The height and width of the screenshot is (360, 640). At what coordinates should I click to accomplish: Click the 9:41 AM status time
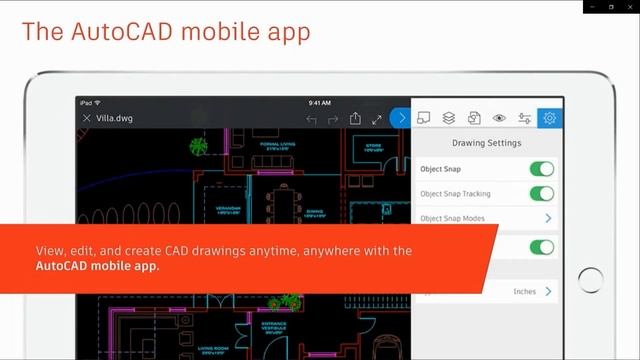point(320,103)
